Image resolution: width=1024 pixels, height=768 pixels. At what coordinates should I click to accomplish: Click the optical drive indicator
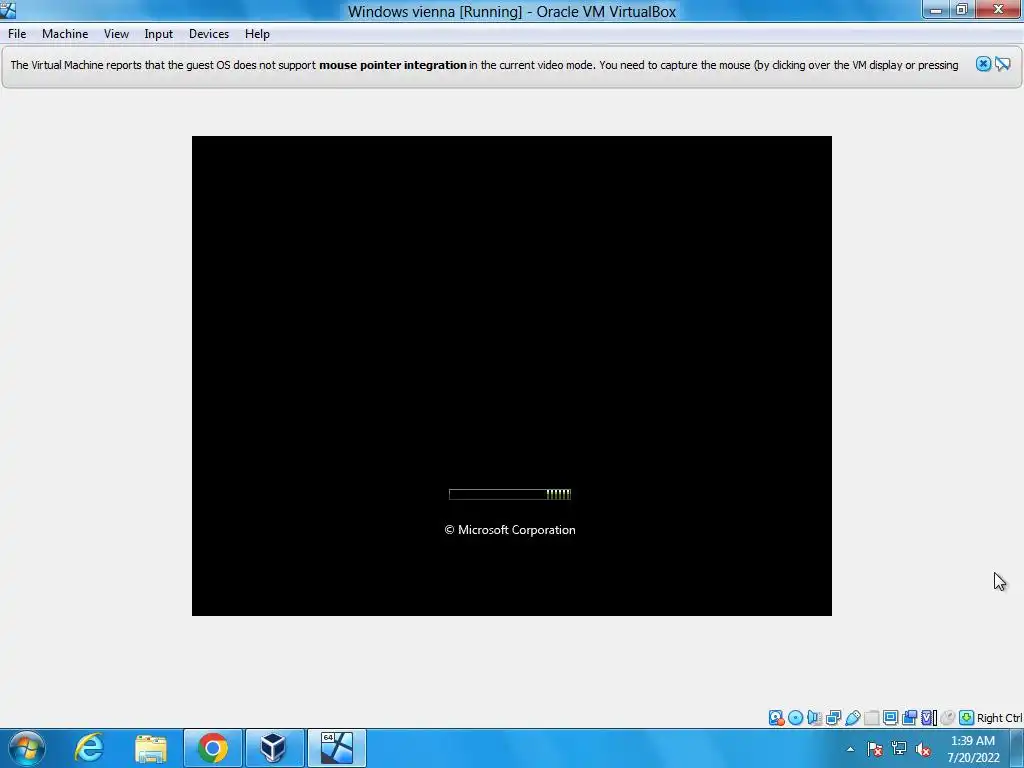pyautogui.click(x=795, y=718)
